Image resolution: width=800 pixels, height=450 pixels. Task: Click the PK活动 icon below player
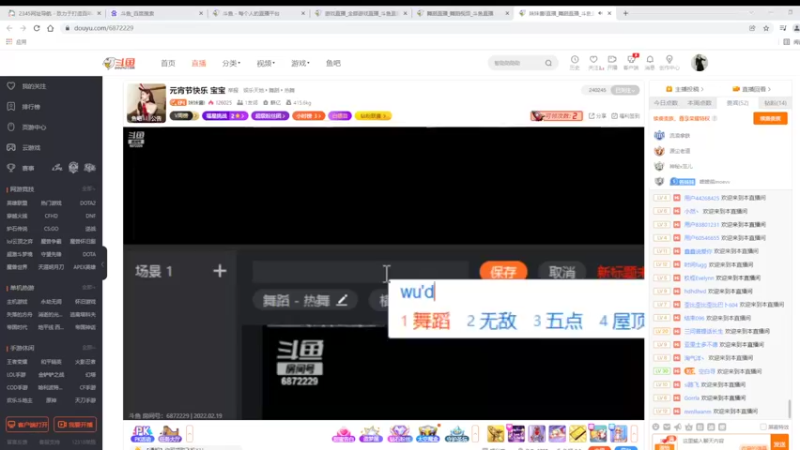pos(142,434)
